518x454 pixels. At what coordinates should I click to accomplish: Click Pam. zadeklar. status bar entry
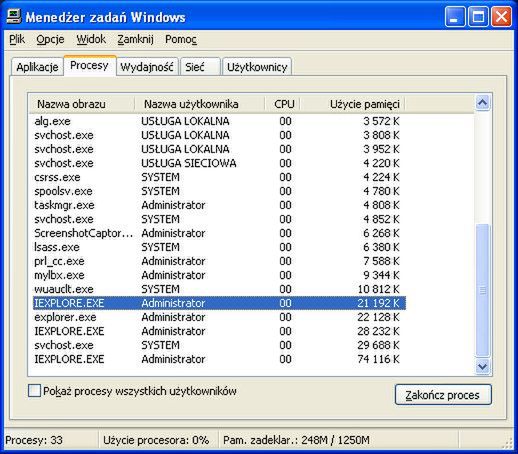(296, 440)
